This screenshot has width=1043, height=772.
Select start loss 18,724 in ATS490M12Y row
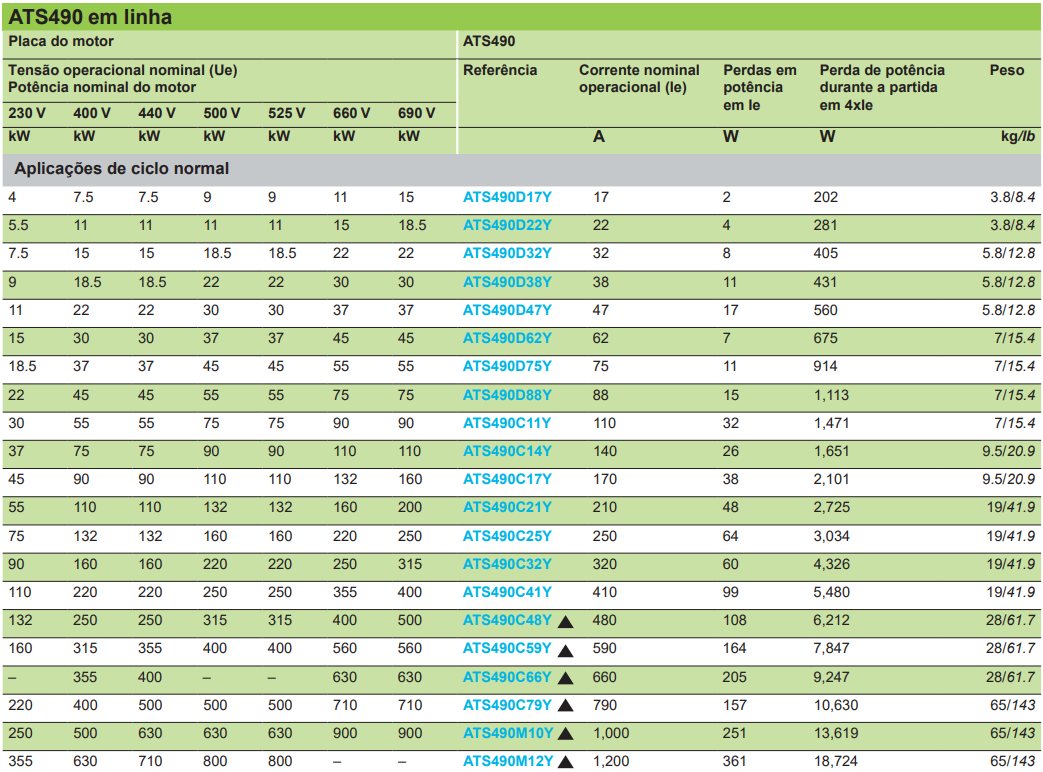pos(836,761)
